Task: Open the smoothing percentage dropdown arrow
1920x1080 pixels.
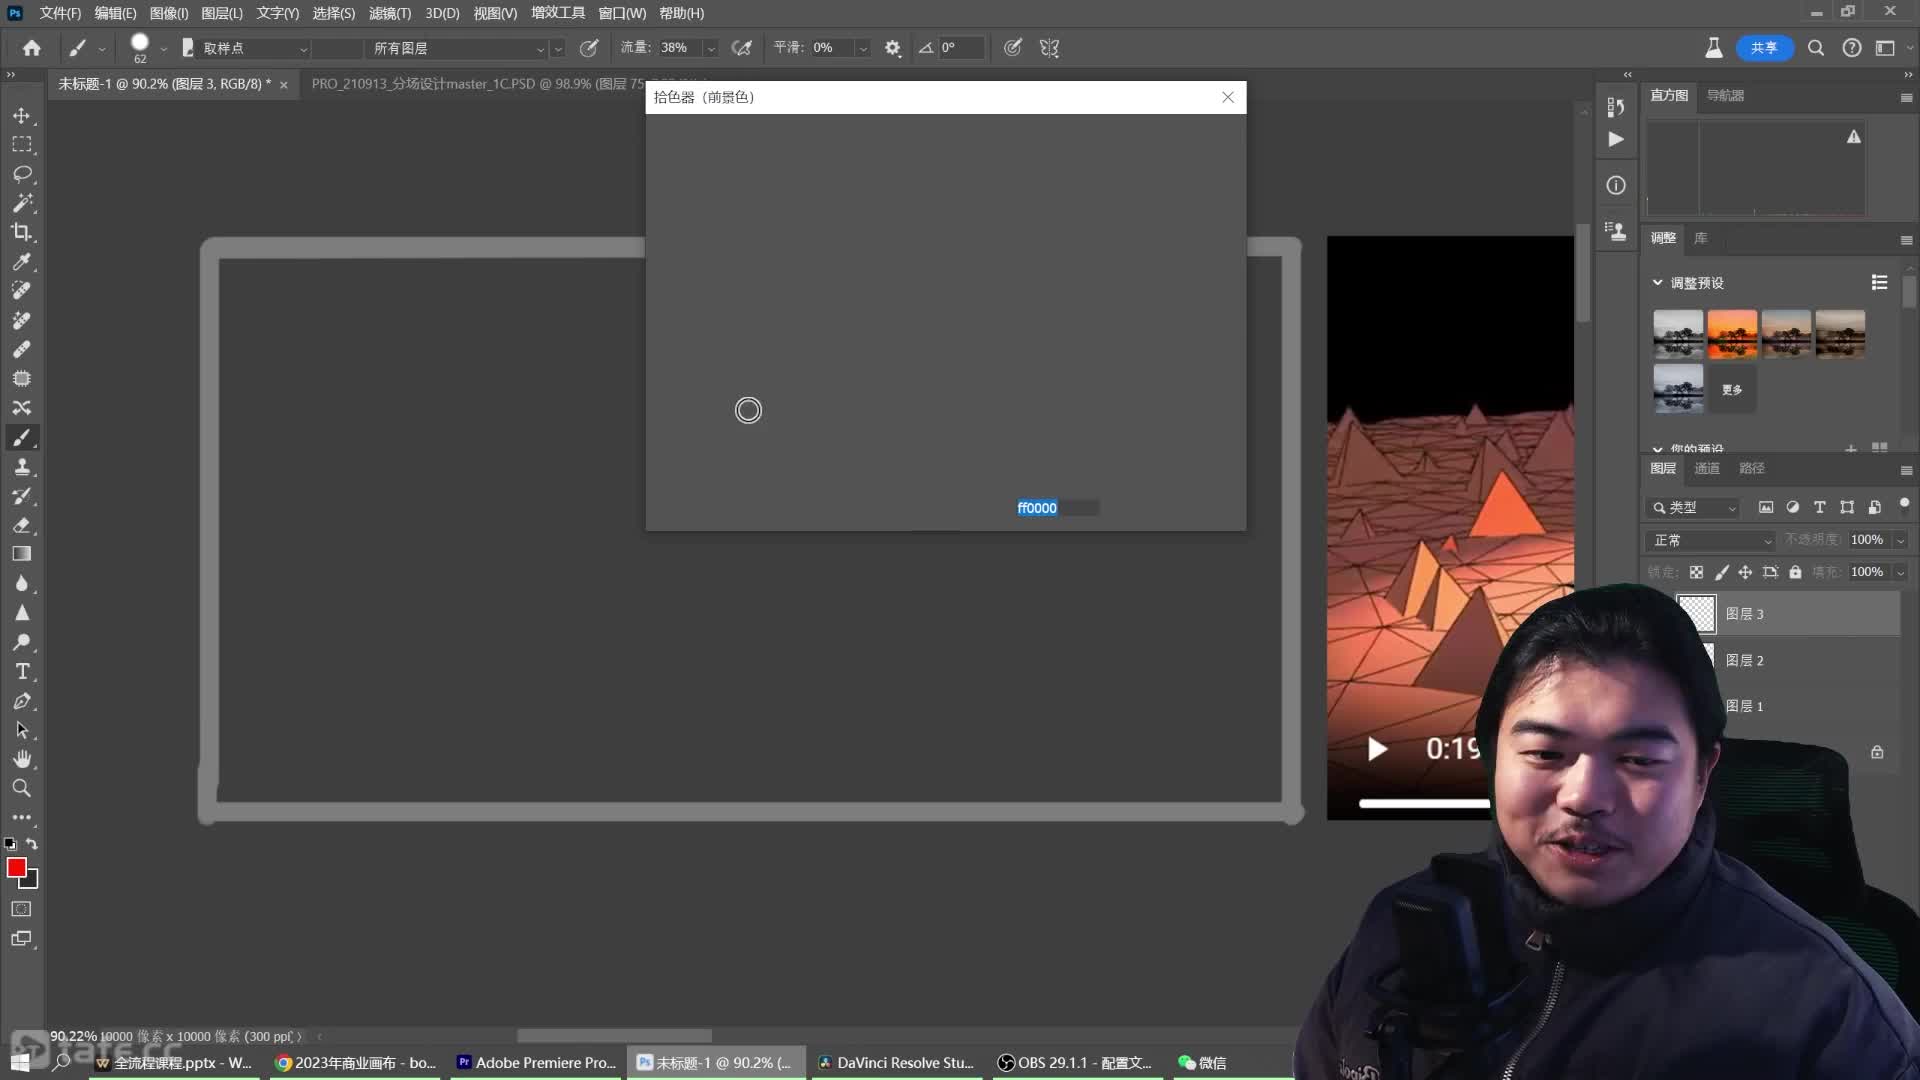Action: (x=863, y=48)
